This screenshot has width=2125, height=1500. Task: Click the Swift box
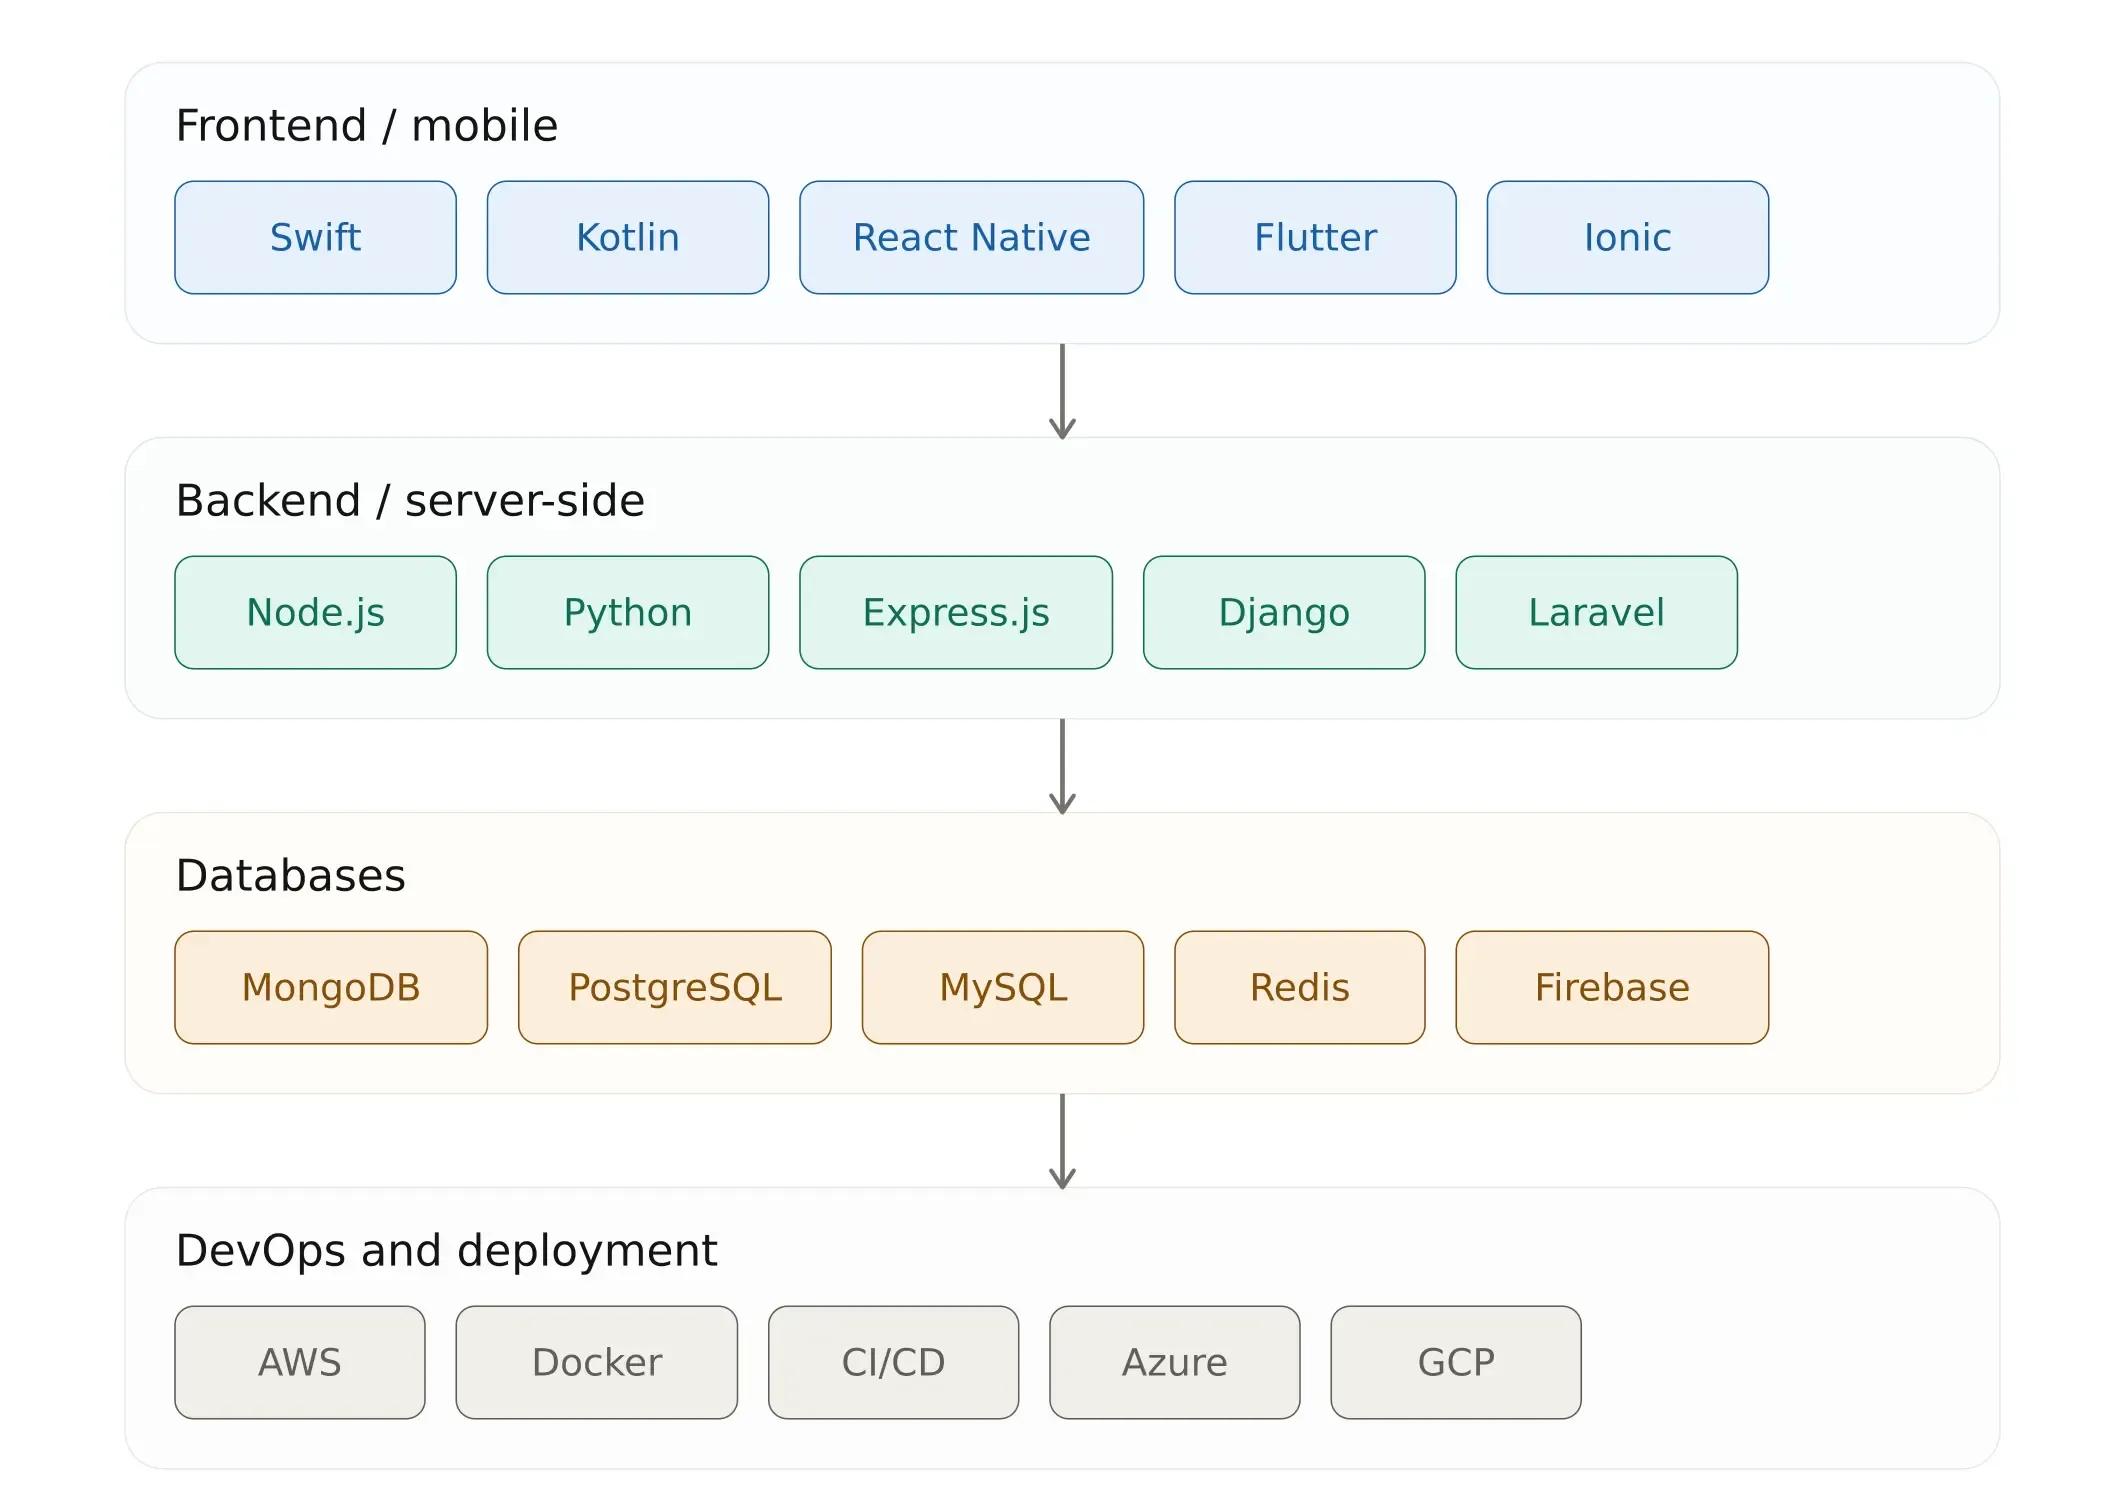(315, 237)
